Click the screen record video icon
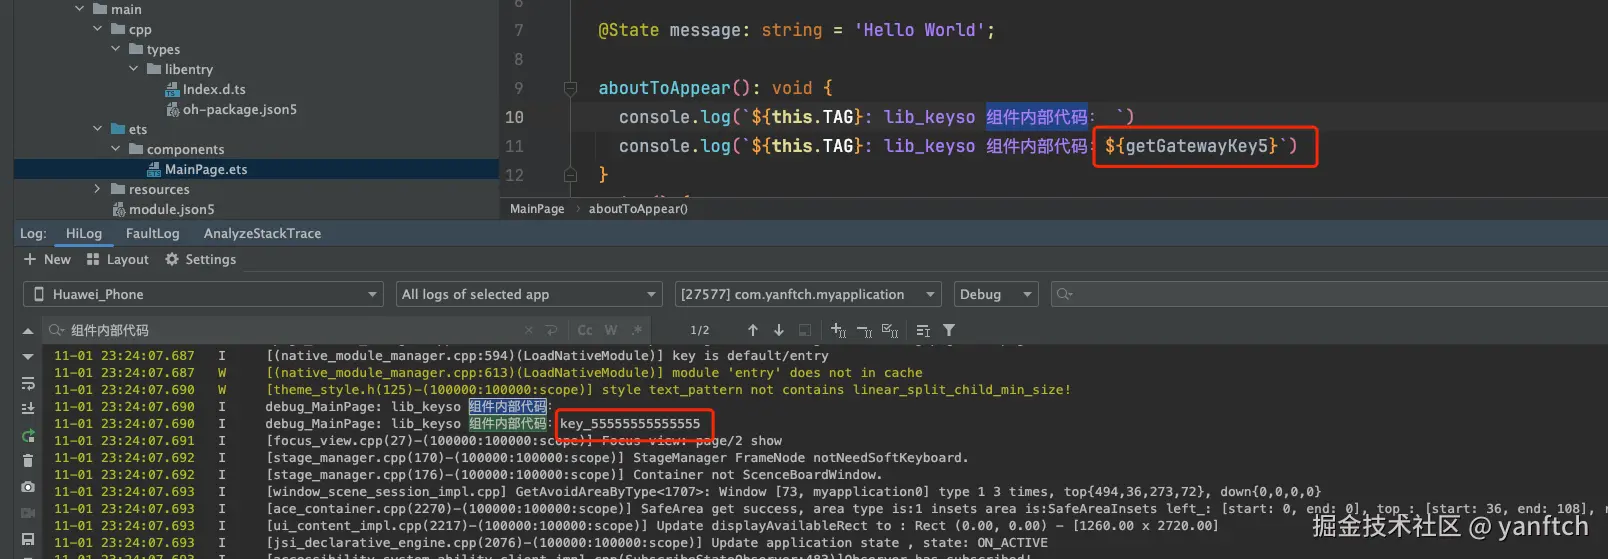 [x=28, y=513]
